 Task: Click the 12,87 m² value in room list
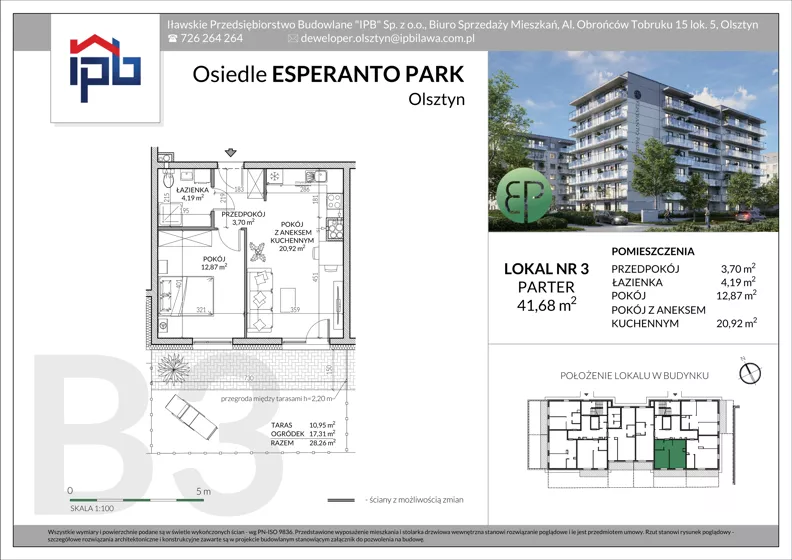736,295
